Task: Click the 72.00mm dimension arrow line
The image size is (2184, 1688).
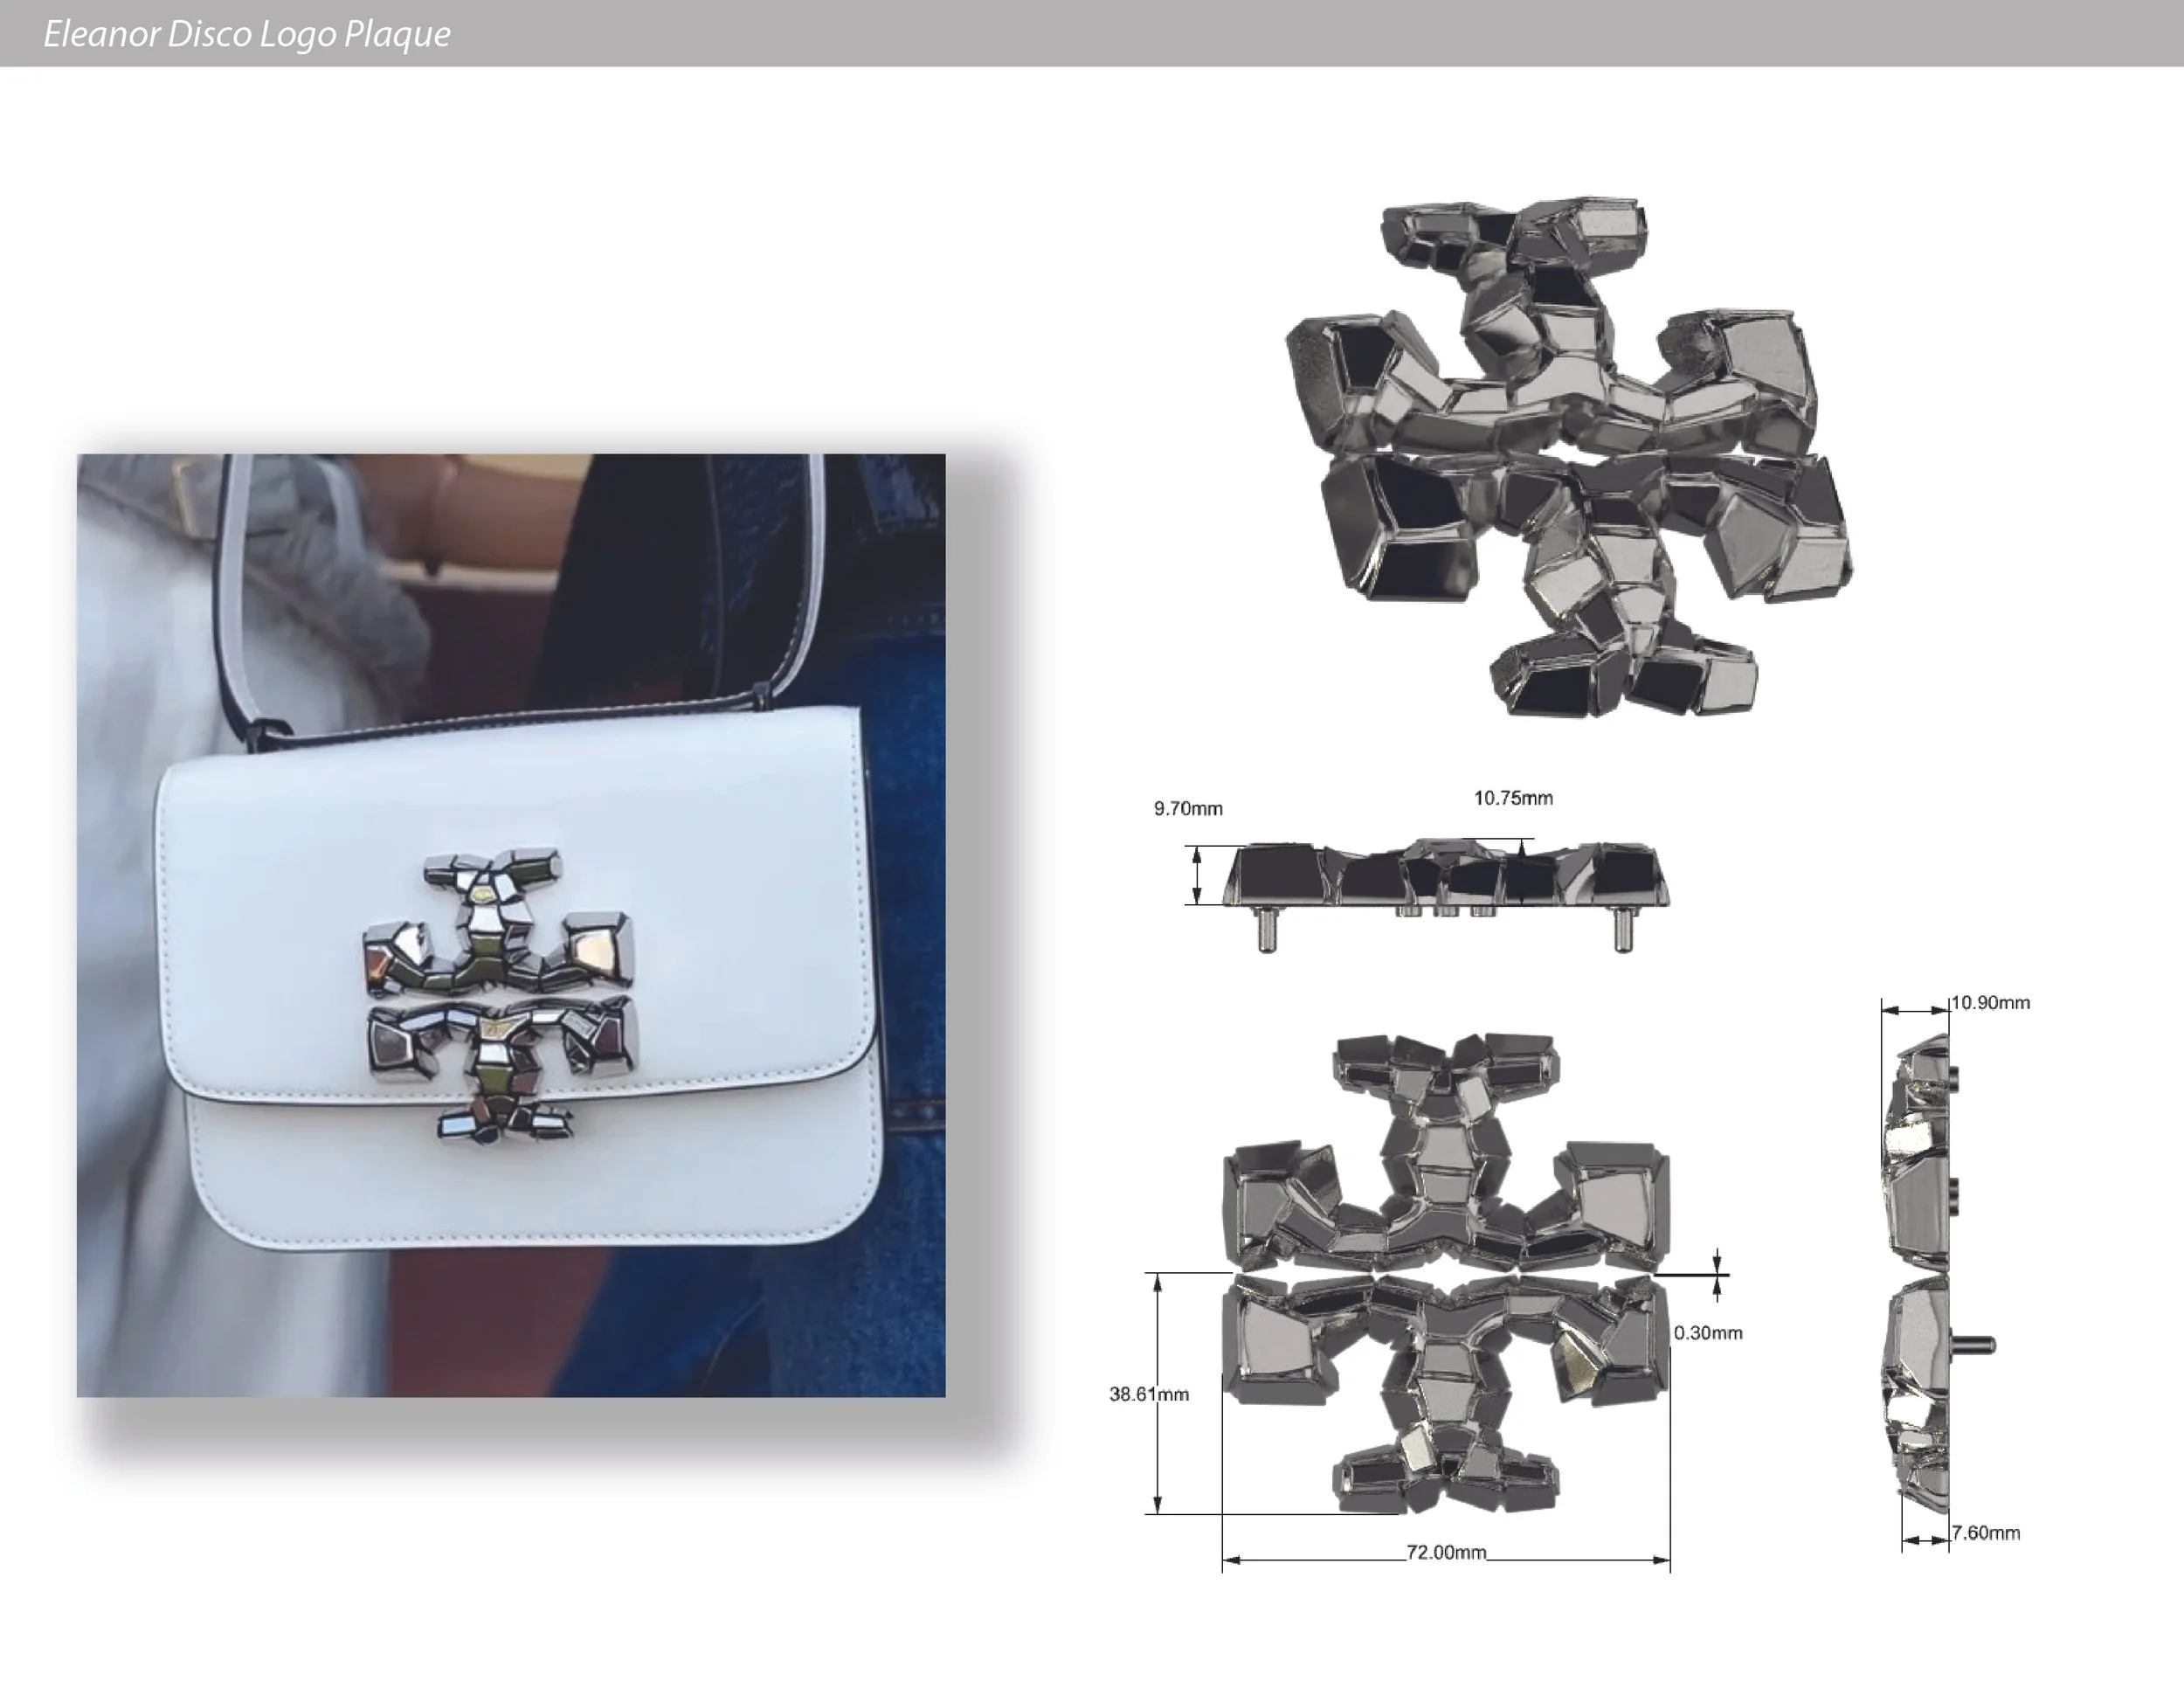Action: tap(1310, 1559)
